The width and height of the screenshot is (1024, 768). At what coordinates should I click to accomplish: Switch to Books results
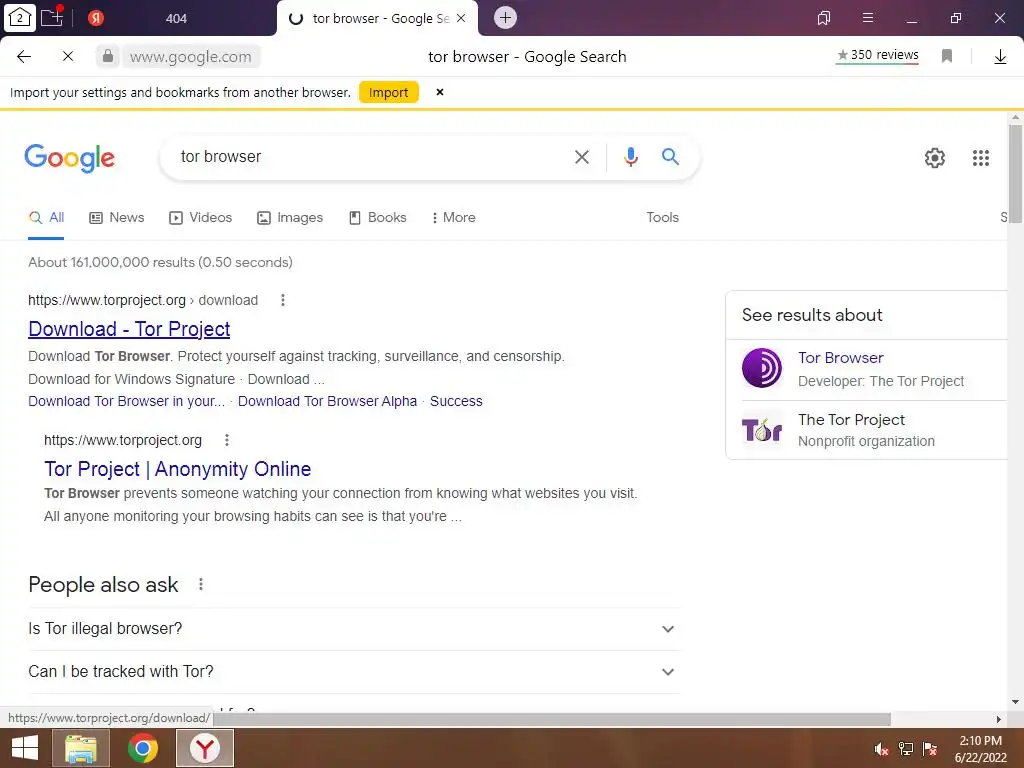377,217
